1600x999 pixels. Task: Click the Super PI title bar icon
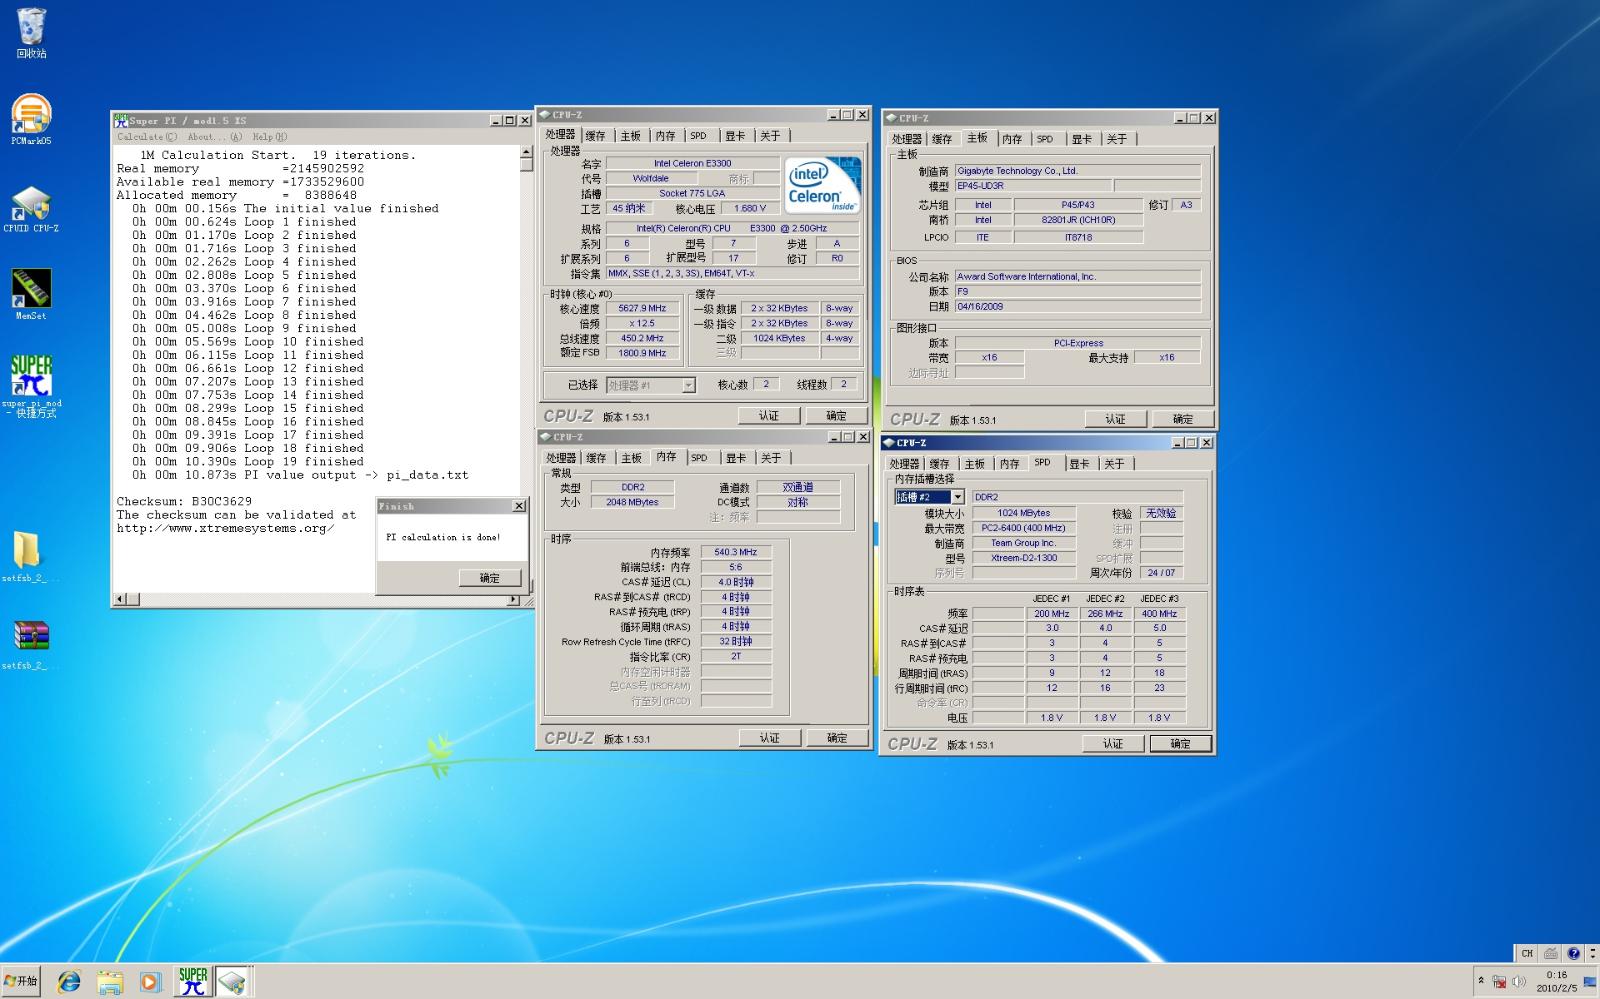click(121, 120)
